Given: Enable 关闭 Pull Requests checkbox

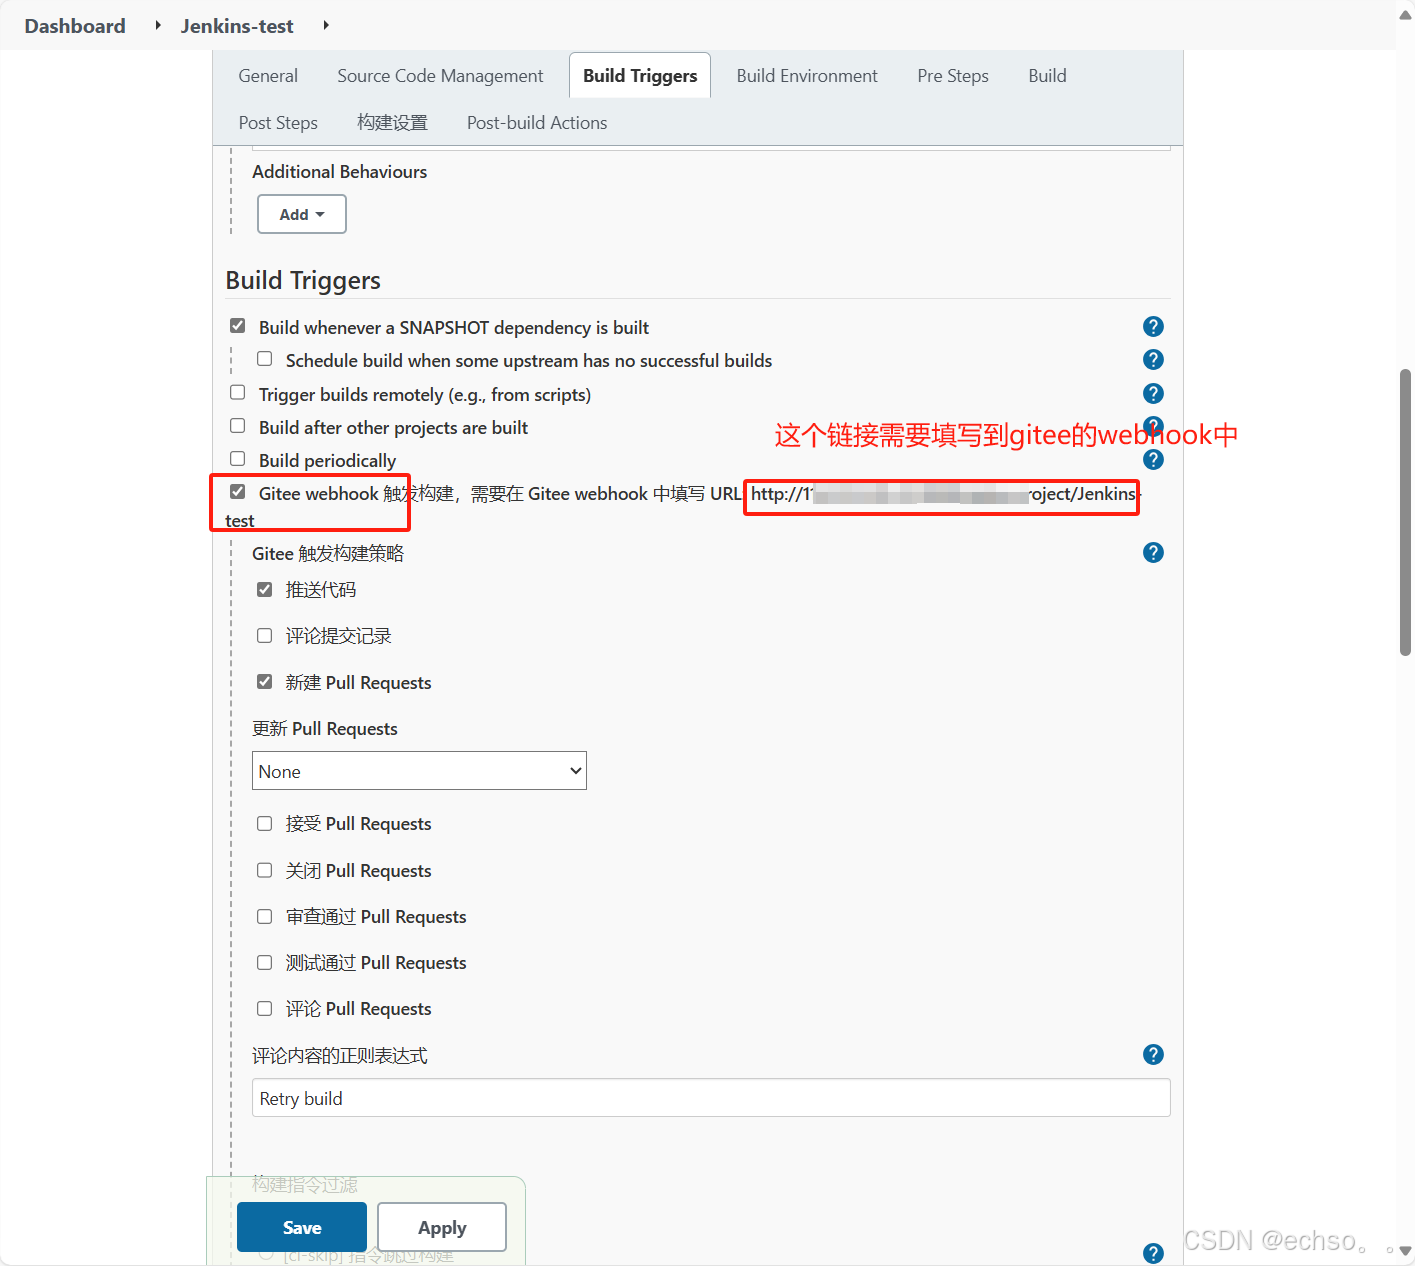Looking at the screenshot, I should [265, 871].
